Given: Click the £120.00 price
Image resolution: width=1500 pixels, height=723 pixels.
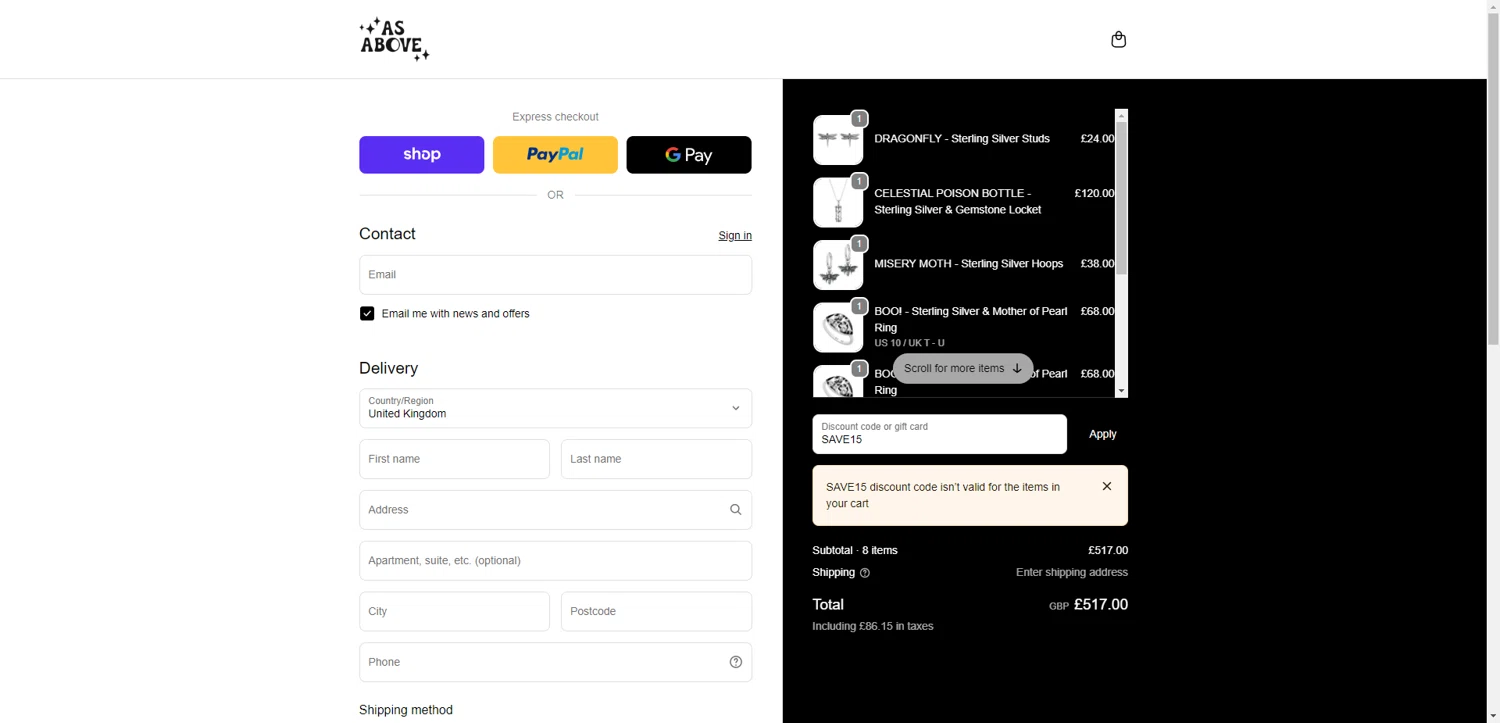Looking at the screenshot, I should [1094, 193].
